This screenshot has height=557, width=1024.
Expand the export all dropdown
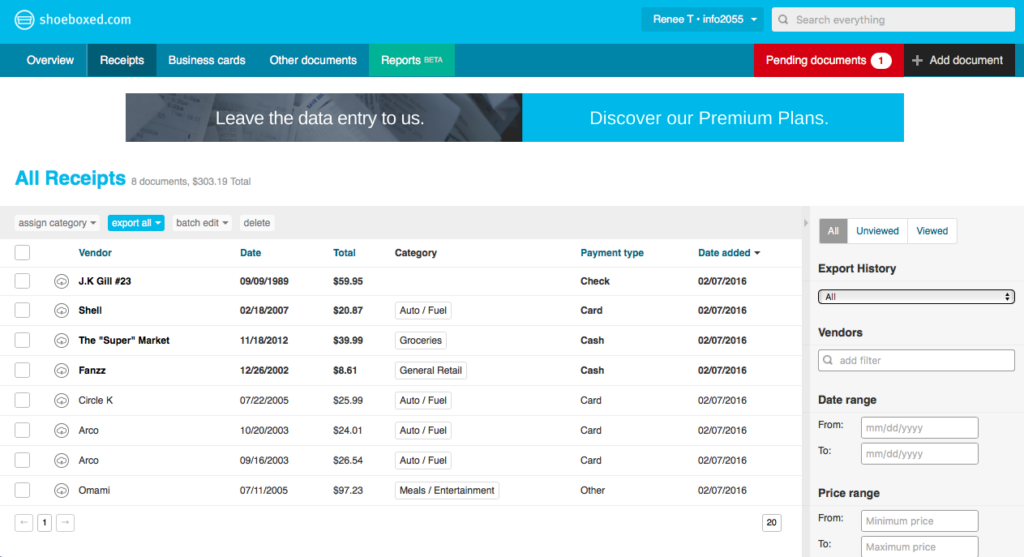pyautogui.click(x=136, y=223)
